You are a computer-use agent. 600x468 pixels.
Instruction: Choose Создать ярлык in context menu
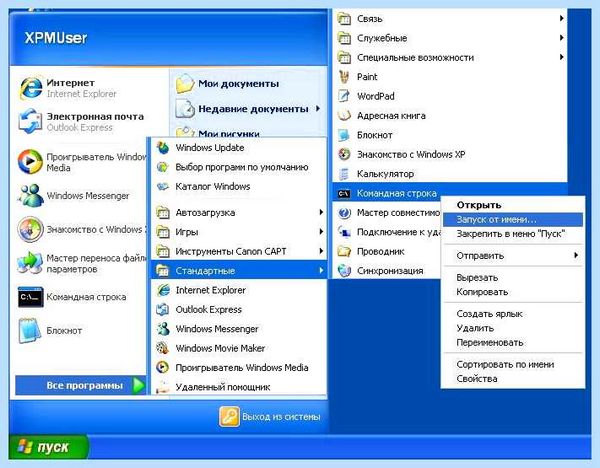point(513,314)
